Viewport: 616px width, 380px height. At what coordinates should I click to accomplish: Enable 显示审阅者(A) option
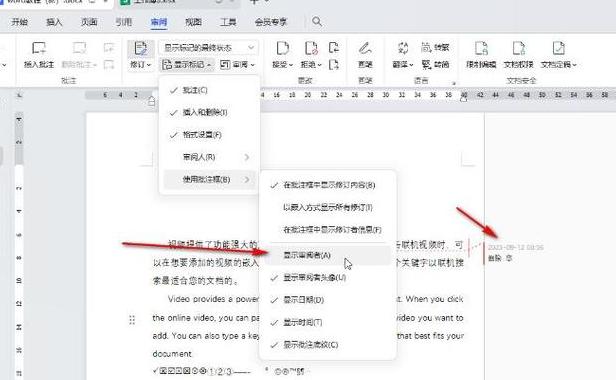[328, 255]
